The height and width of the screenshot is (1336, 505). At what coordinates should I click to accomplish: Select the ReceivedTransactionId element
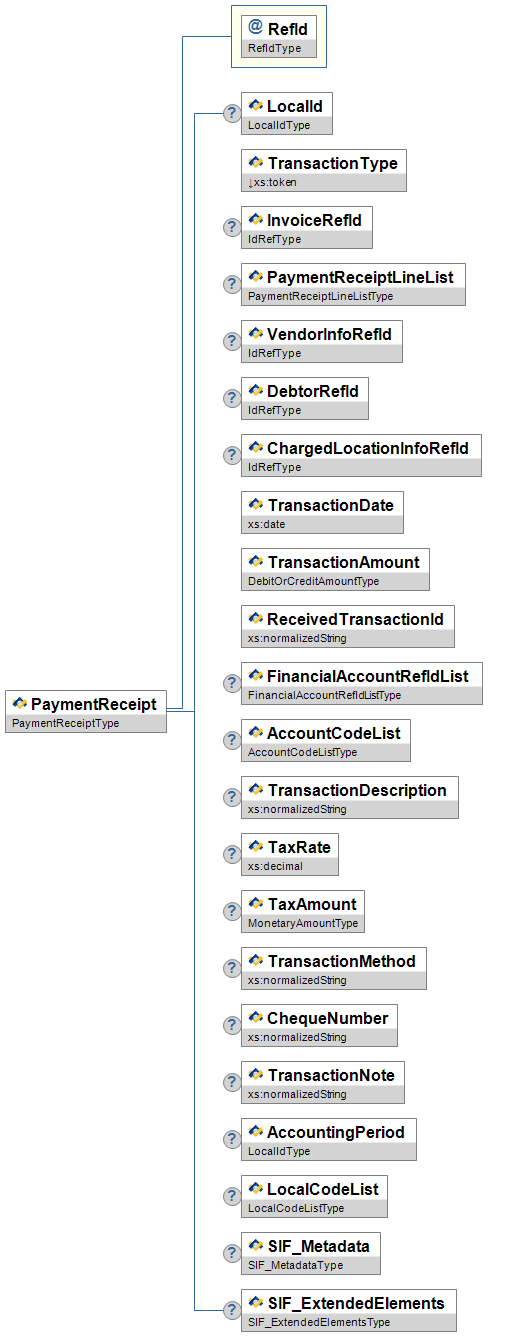pyautogui.click(x=348, y=626)
